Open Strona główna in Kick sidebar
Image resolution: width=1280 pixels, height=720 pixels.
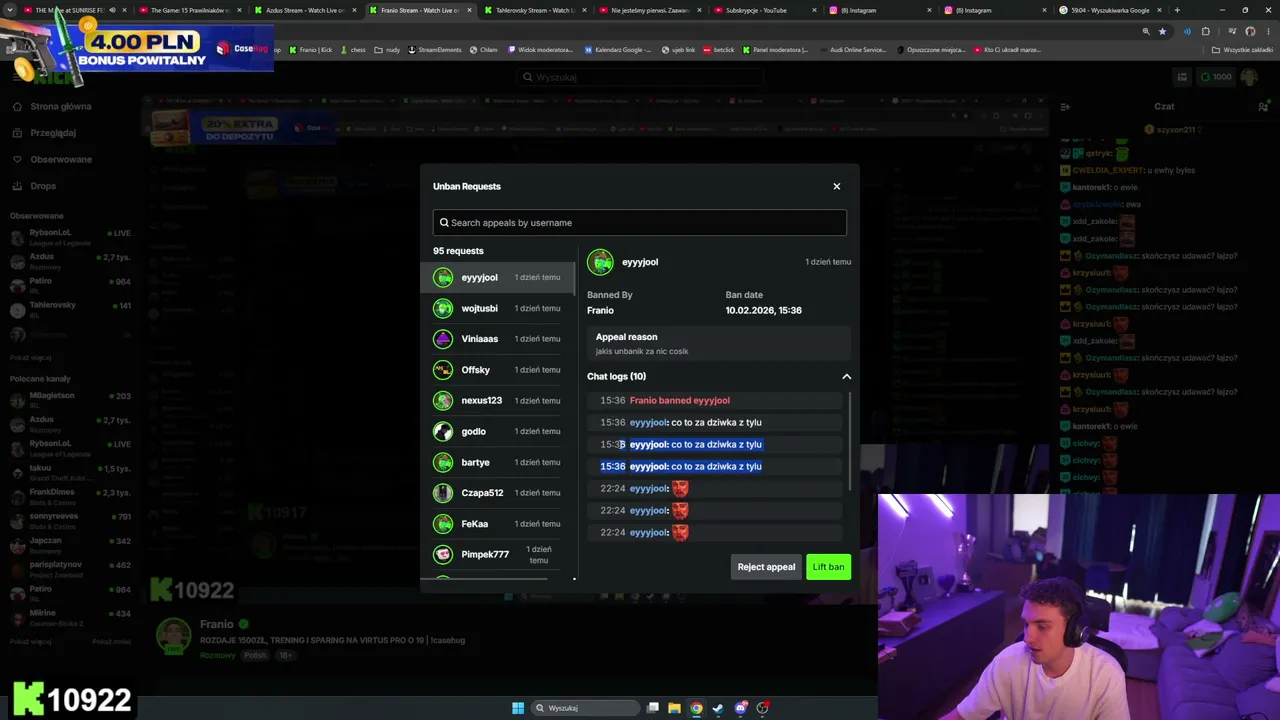click(52, 106)
